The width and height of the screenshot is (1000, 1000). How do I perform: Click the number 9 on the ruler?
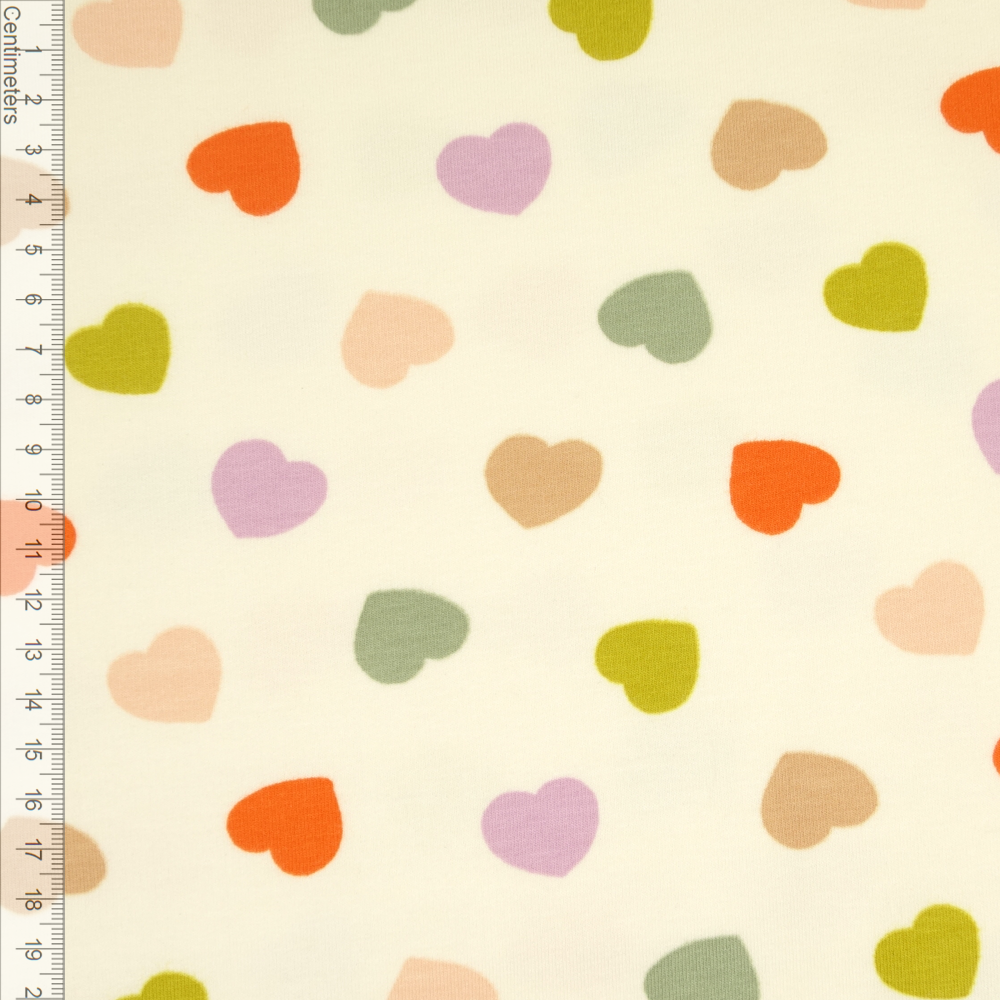pos(32,450)
